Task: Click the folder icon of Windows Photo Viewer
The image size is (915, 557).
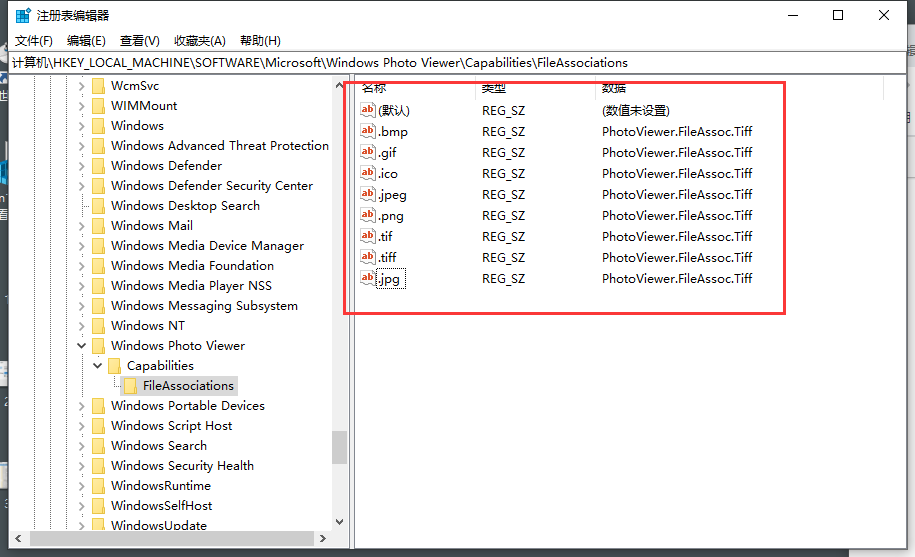Action: point(99,345)
